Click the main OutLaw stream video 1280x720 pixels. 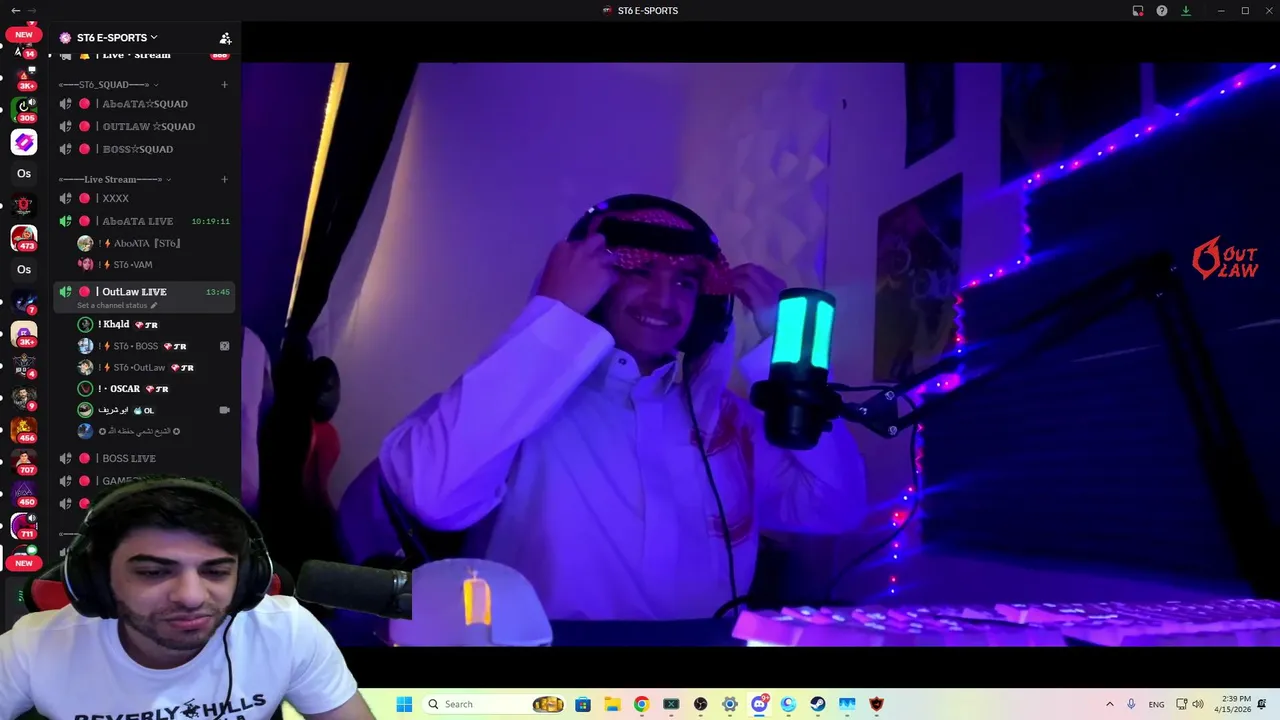(x=760, y=354)
